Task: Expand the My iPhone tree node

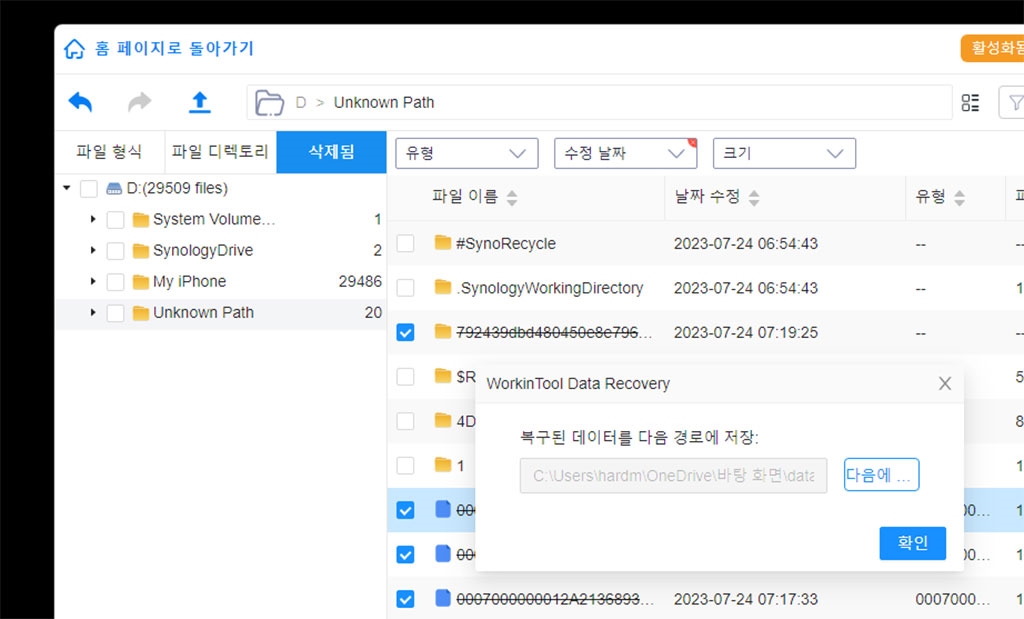Action: (93, 281)
